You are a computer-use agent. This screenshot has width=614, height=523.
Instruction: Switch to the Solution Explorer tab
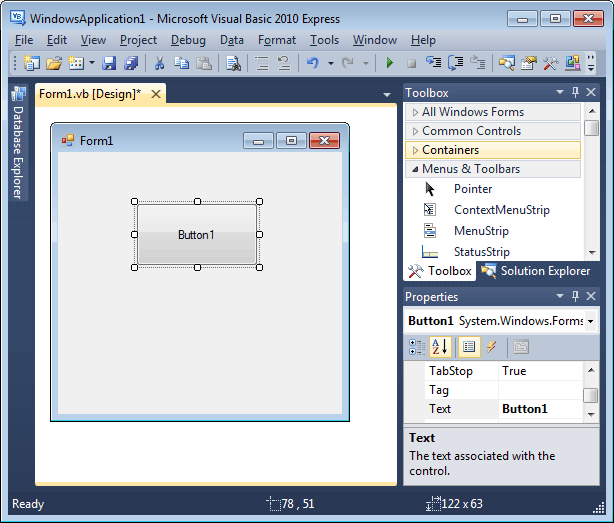[536, 271]
